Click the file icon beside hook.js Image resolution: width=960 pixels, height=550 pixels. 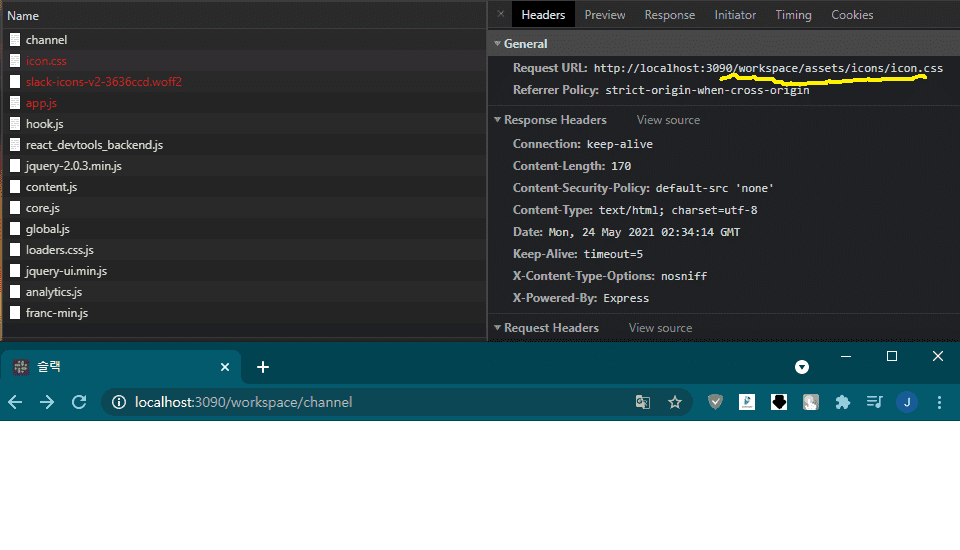click(15, 124)
